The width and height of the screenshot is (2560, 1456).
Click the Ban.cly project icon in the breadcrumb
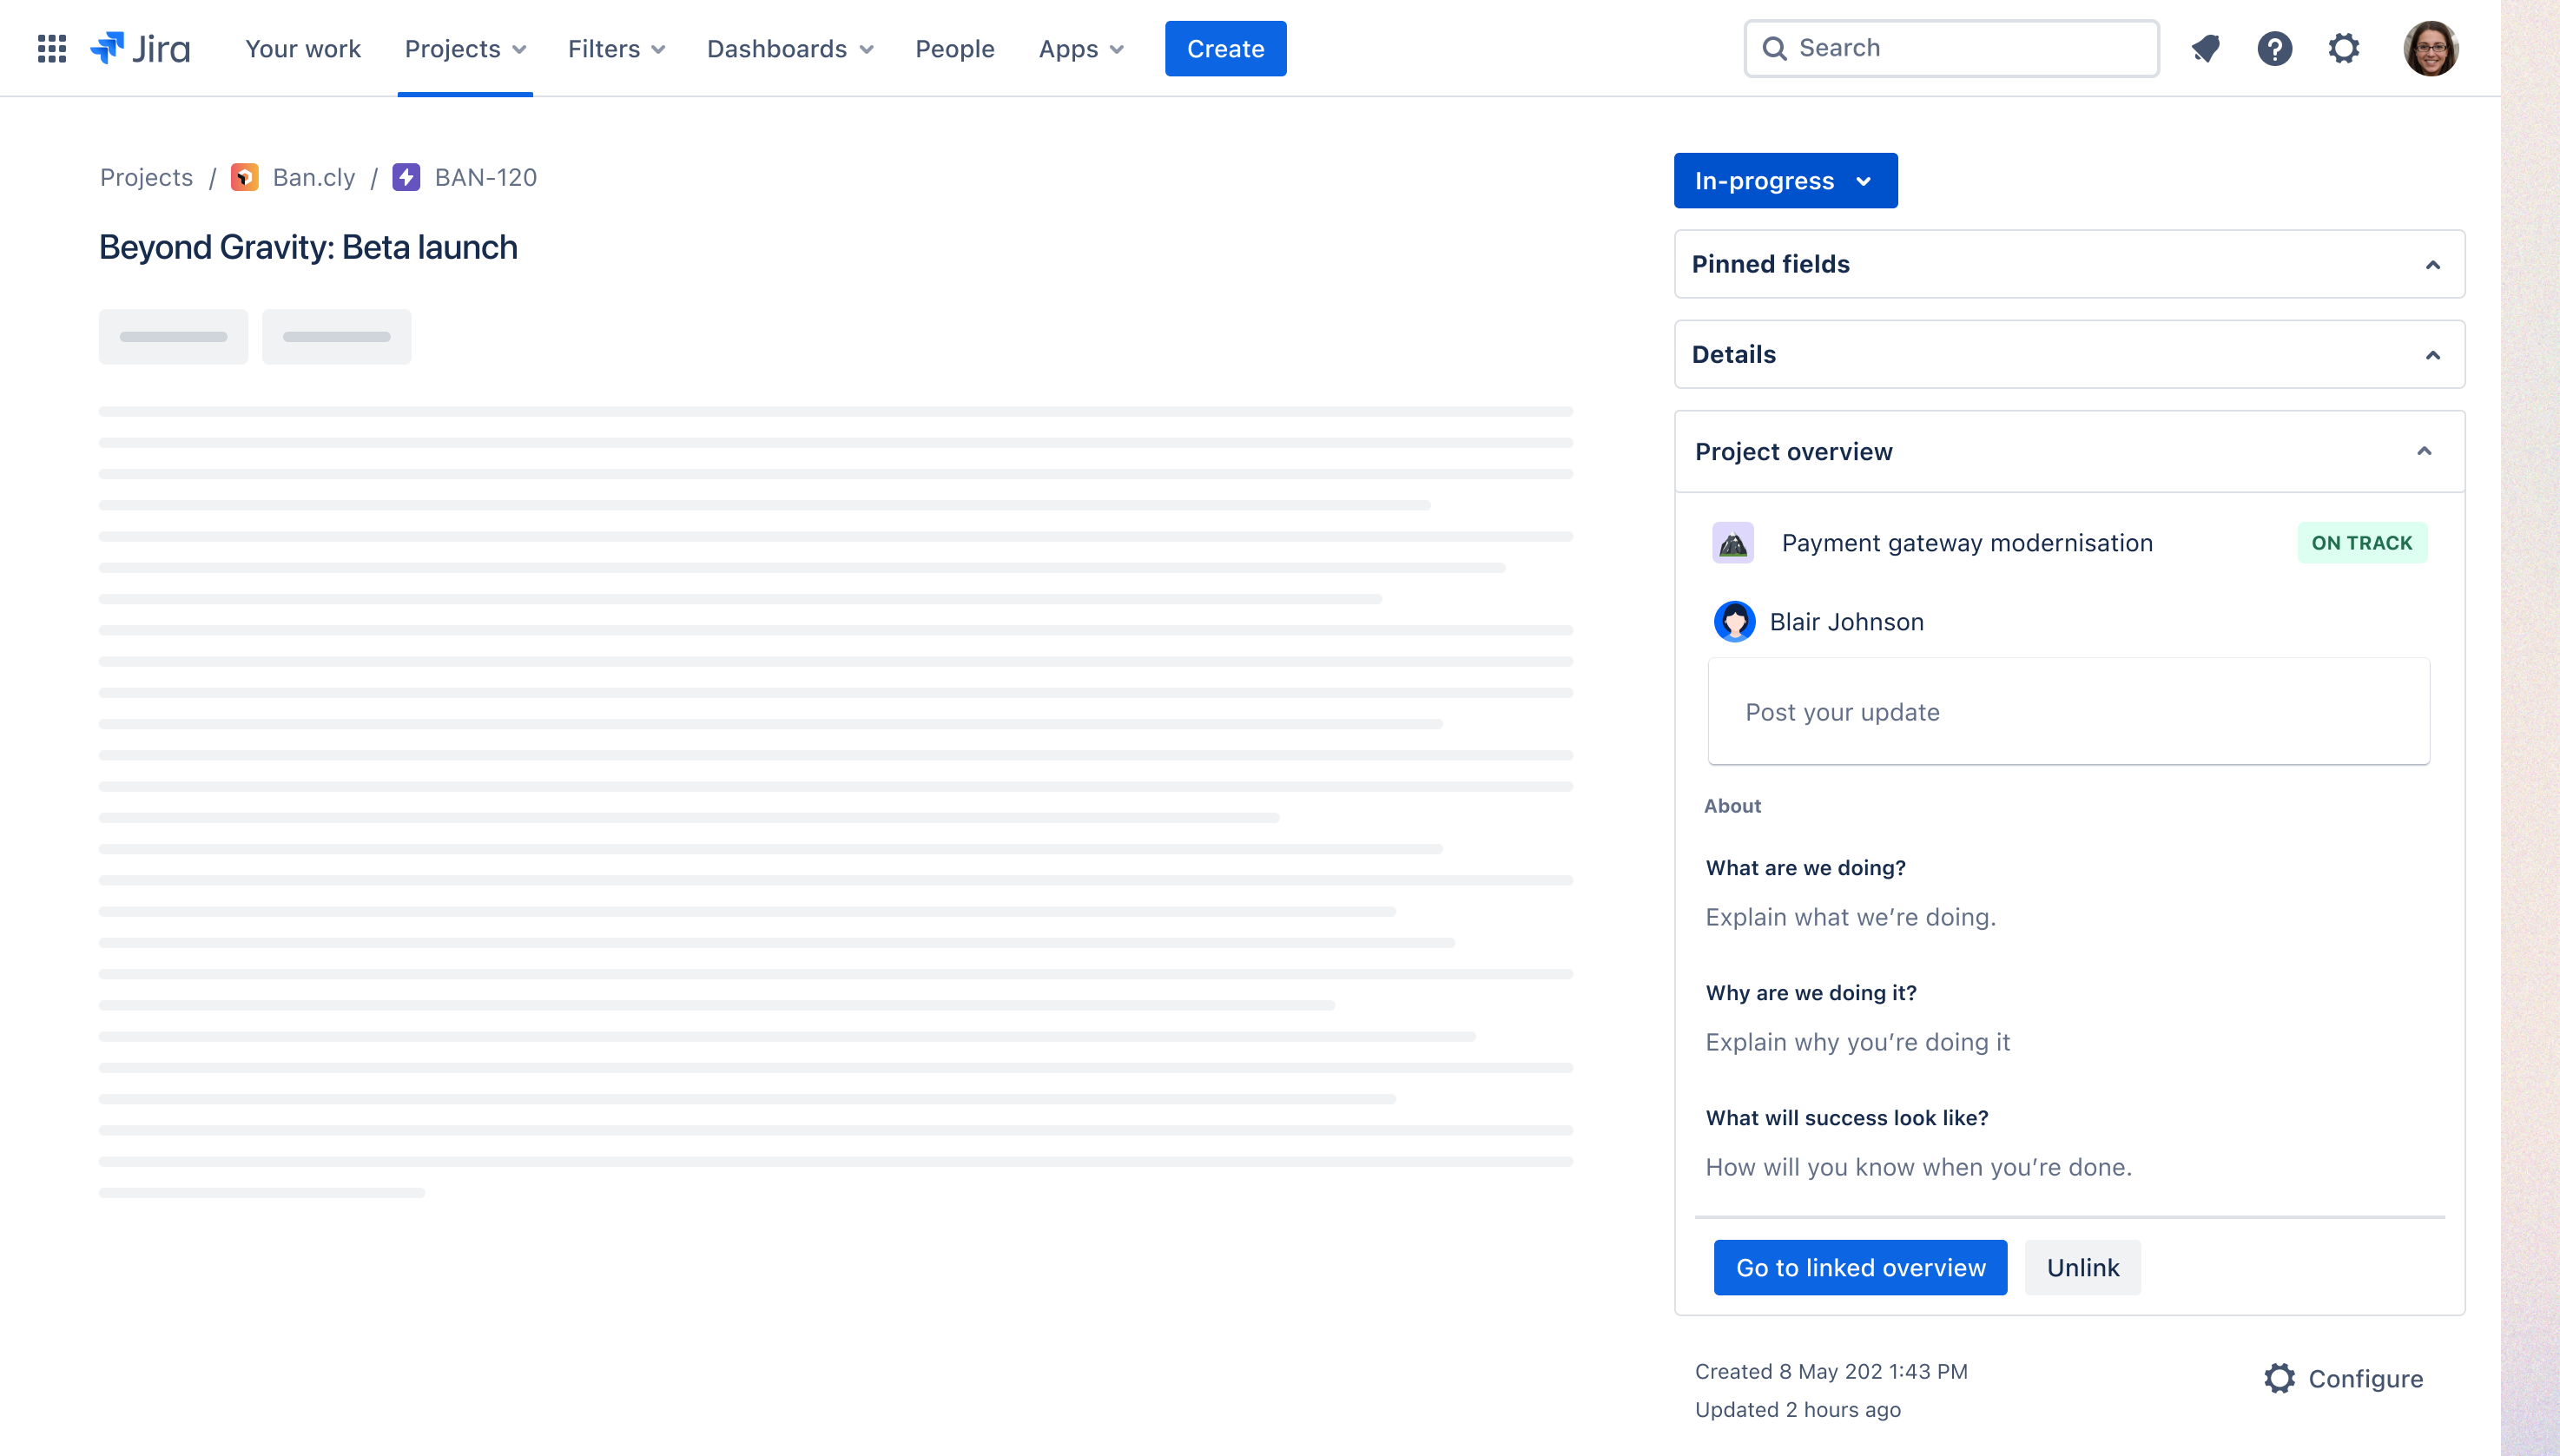click(245, 177)
